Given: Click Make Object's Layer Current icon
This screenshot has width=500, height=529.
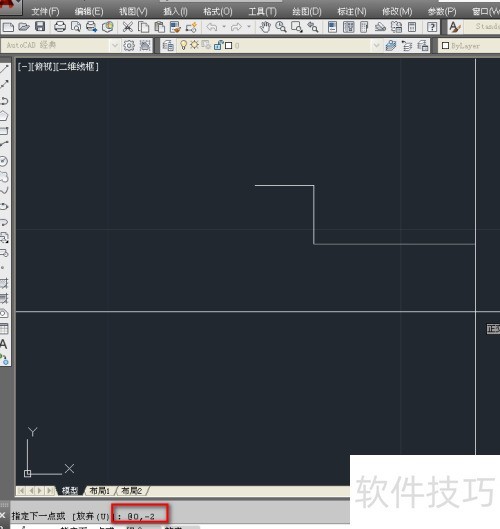Looking at the screenshot, I should click(391, 45).
